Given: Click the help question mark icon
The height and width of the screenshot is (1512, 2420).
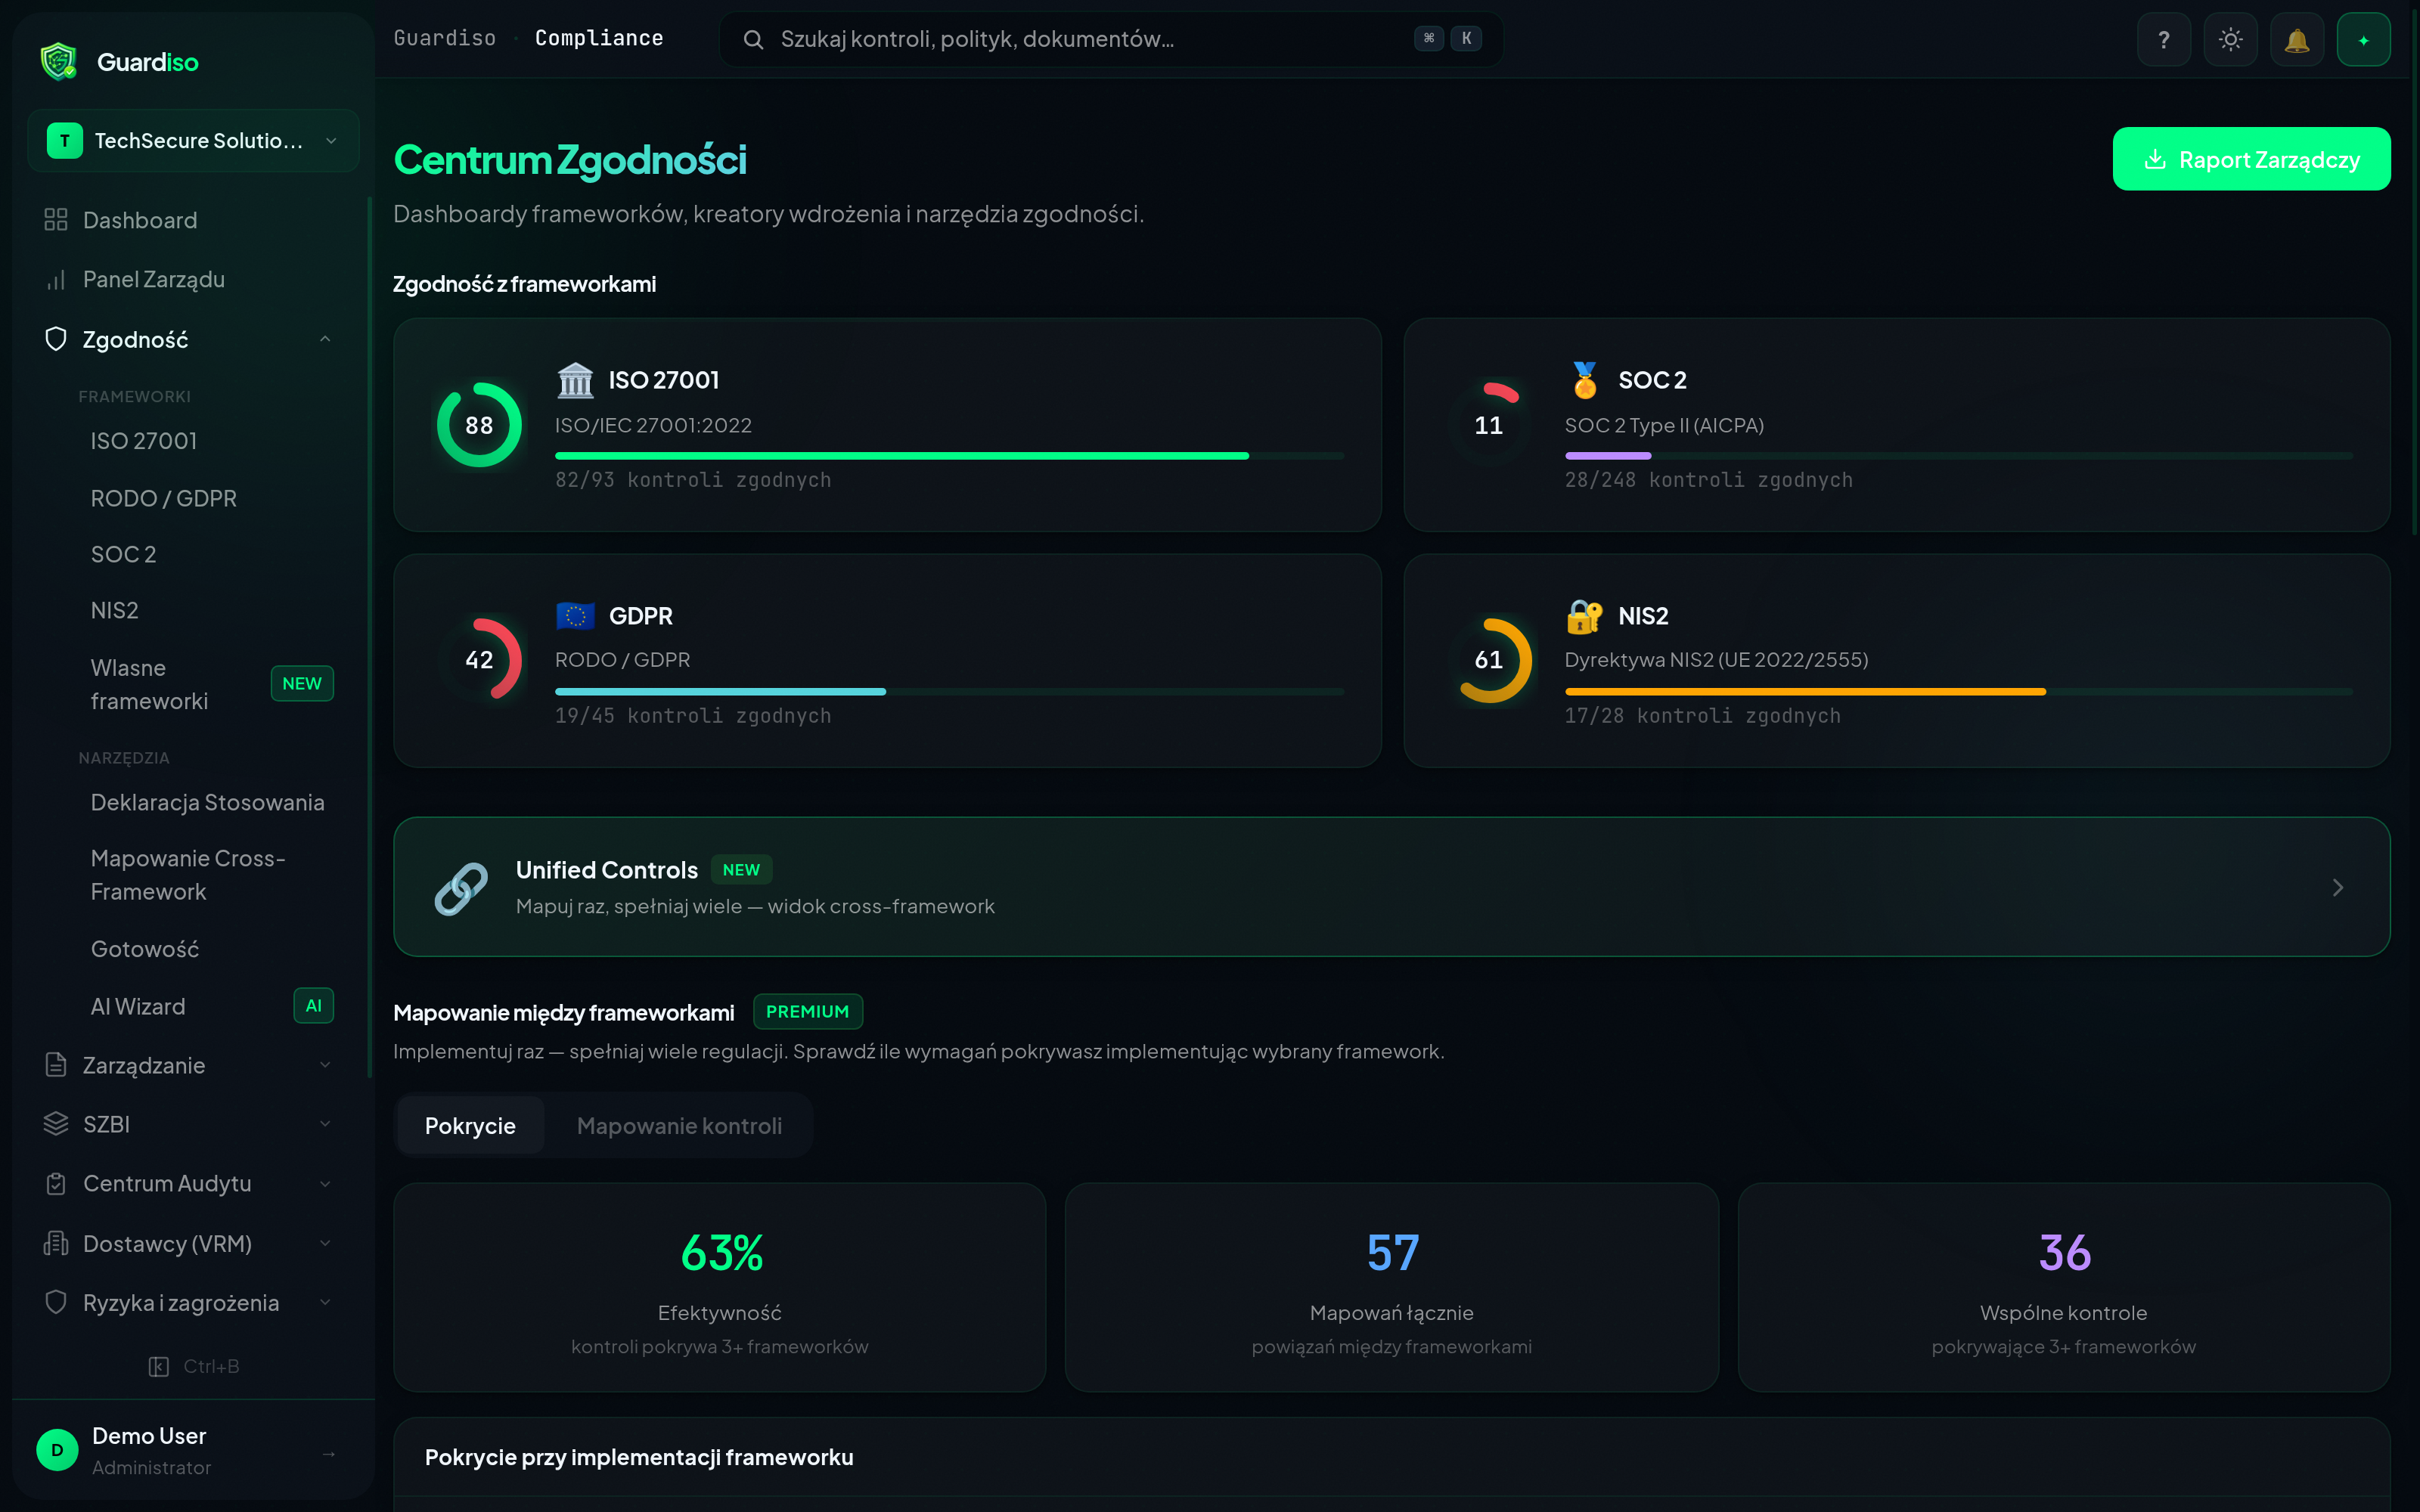Looking at the screenshot, I should click(x=2163, y=40).
